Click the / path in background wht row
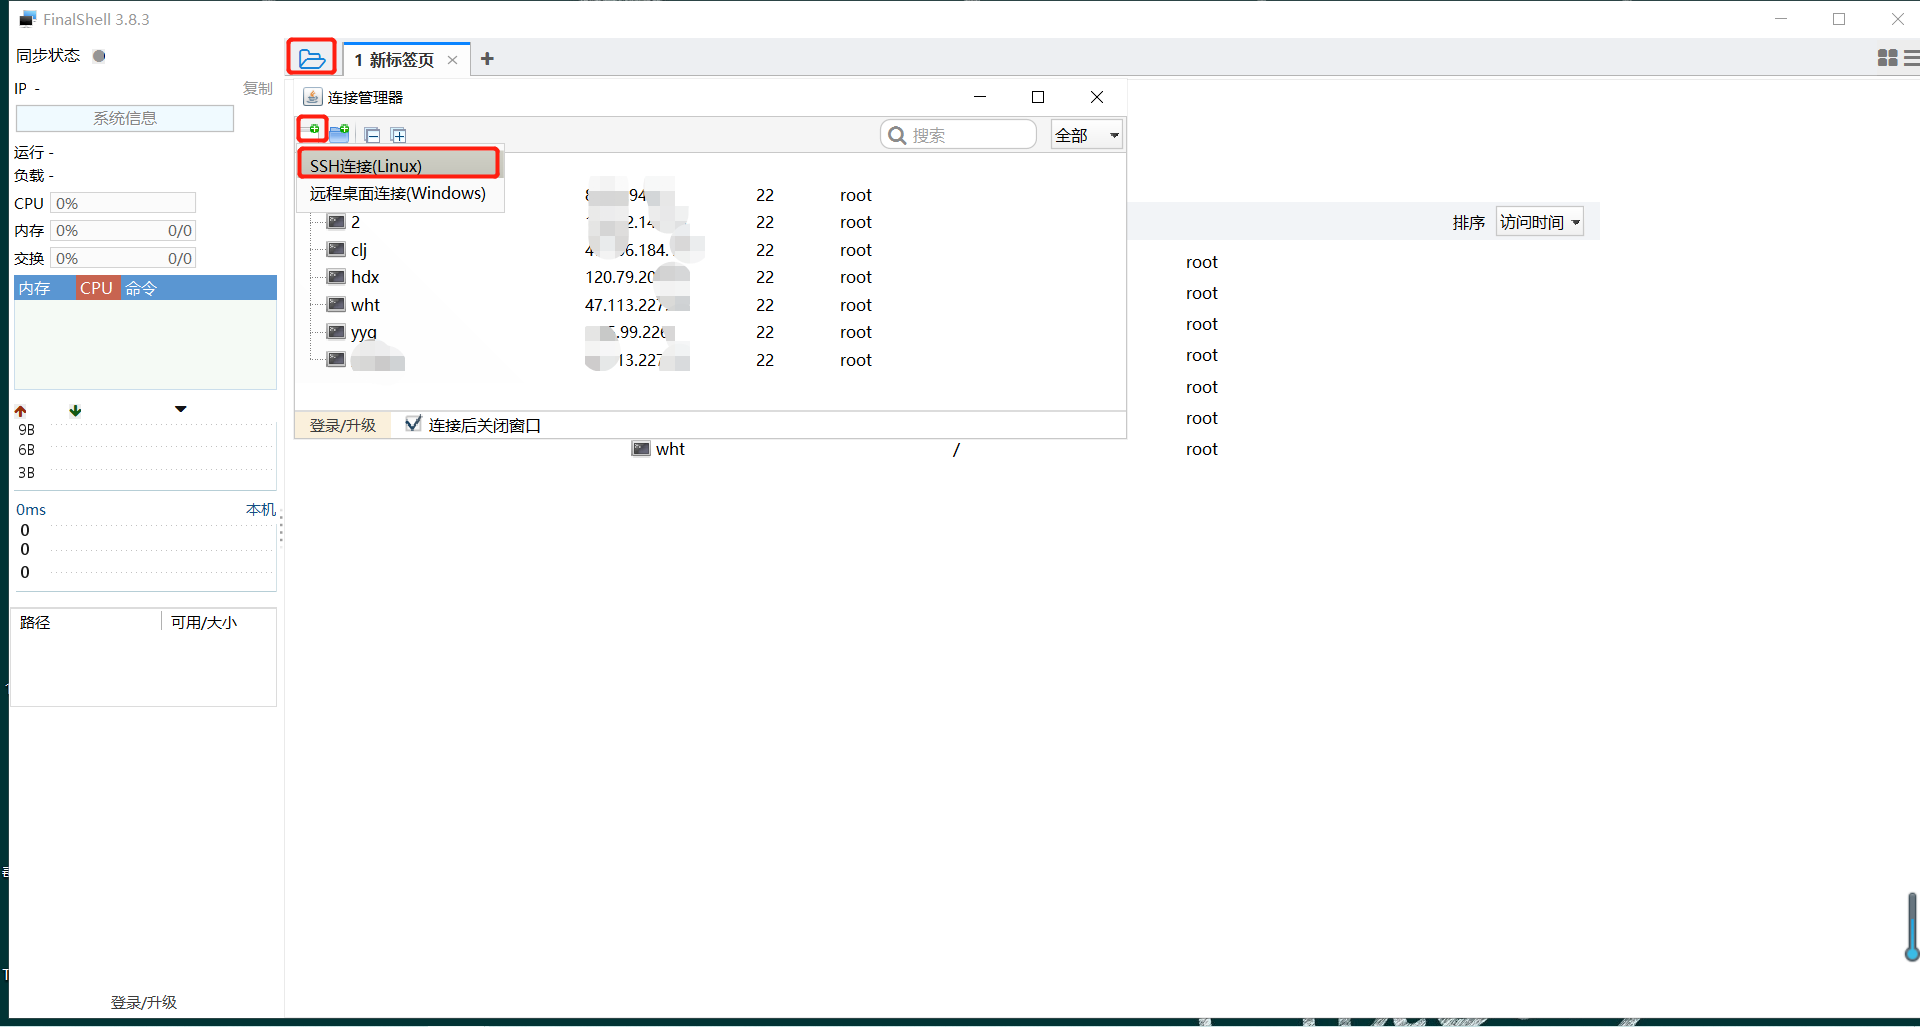 pyautogui.click(x=956, y=449)
